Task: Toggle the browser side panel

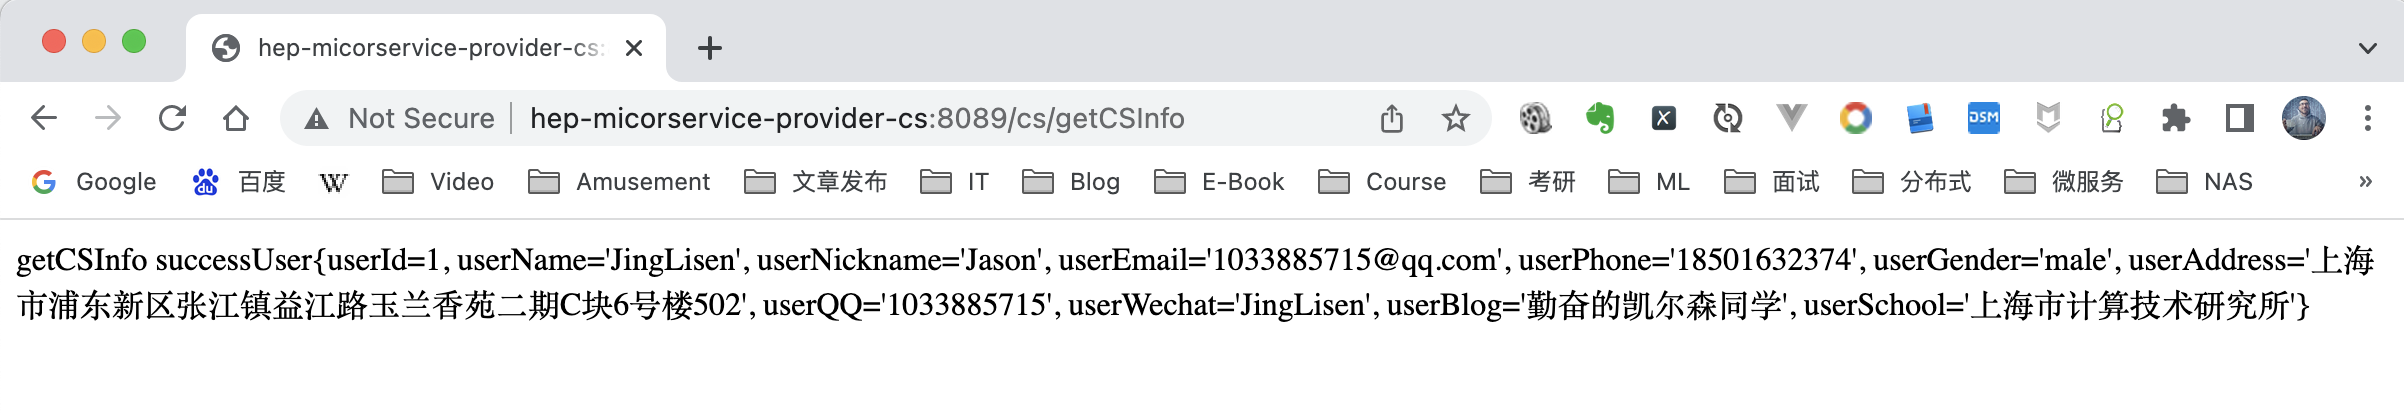Action: [x=2239, y=119]
